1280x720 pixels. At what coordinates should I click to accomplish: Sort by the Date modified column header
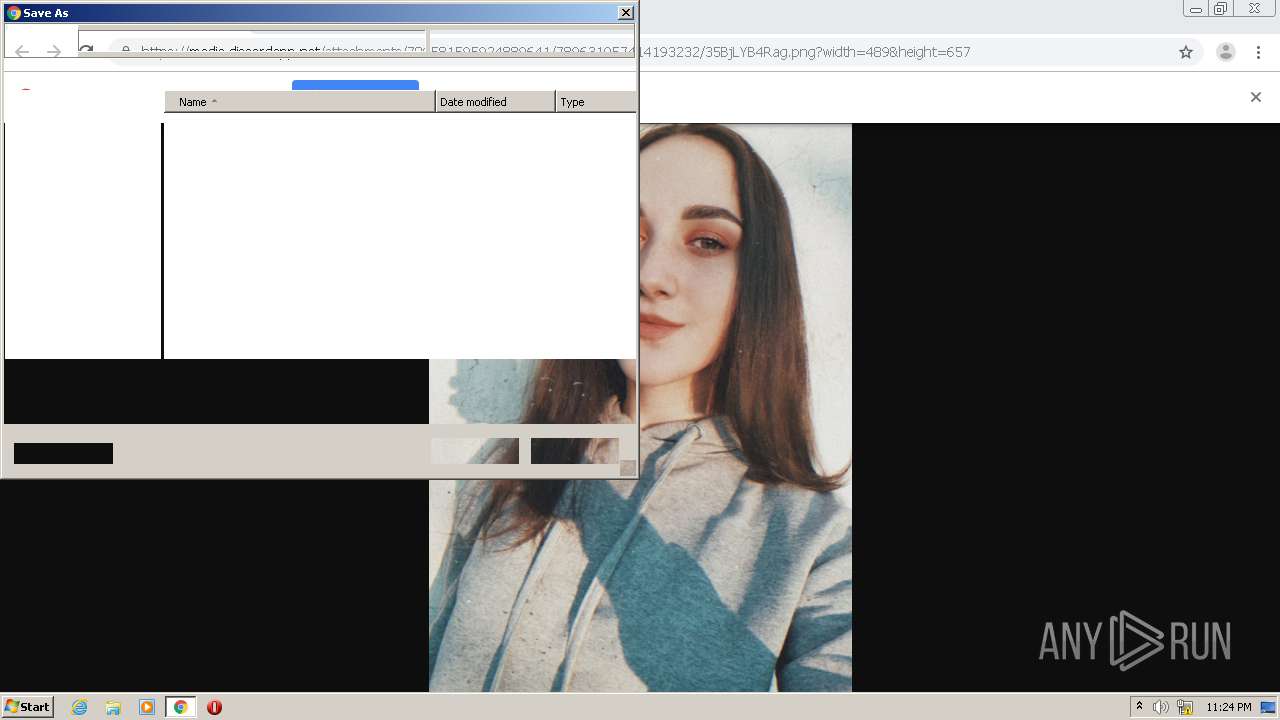pos(495,102)
